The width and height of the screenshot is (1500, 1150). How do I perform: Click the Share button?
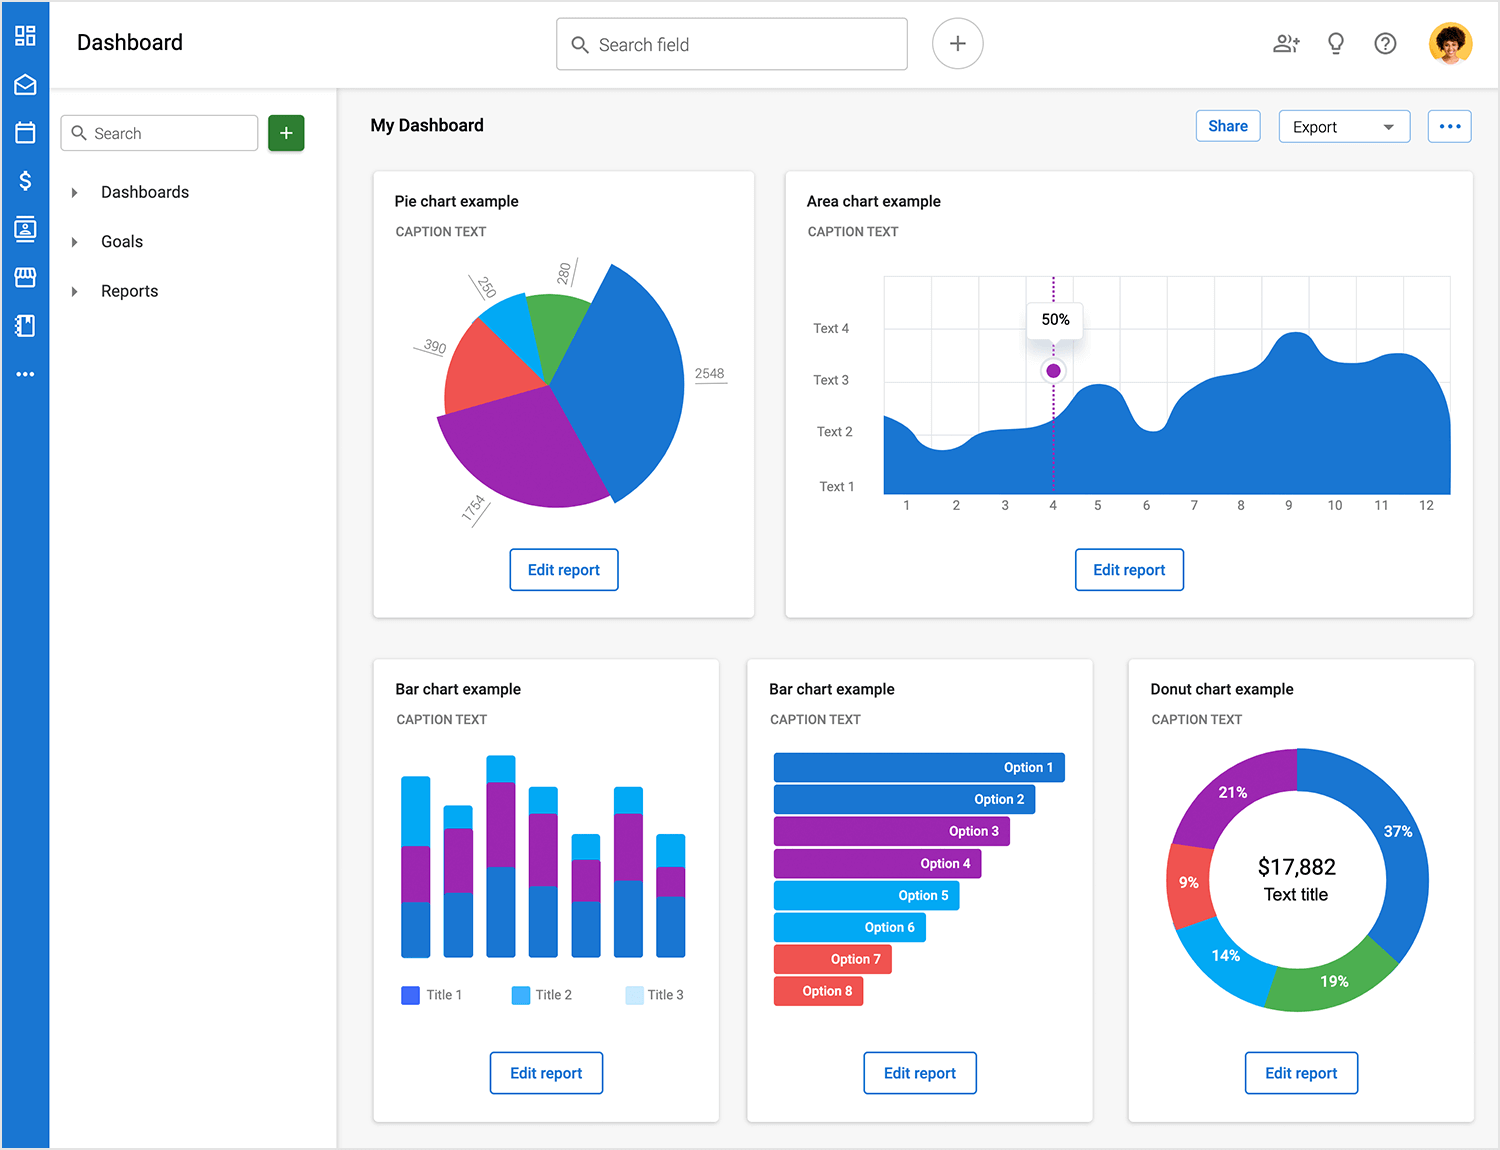[1228, 126]
